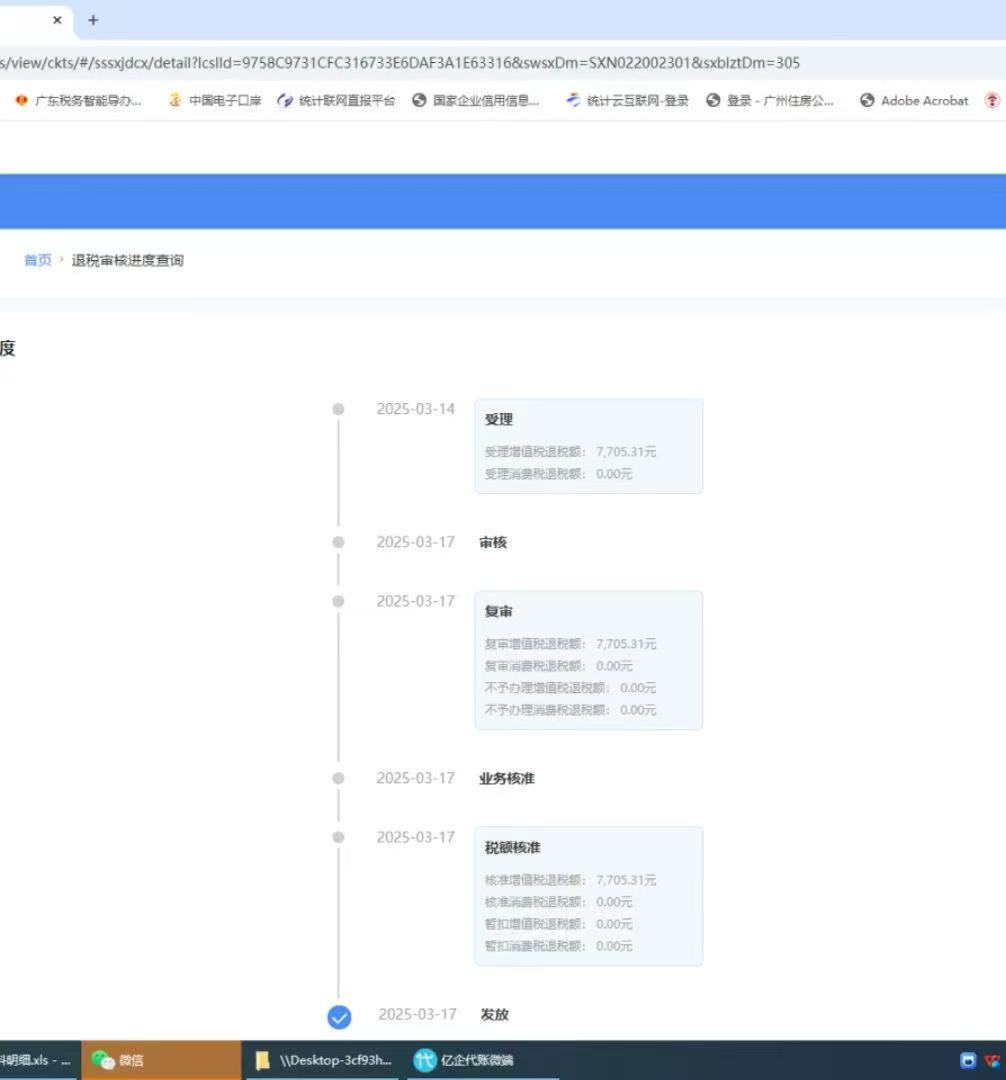Viewport: 1006px width, 1080px height.
Task: Click the 中国电子口岸 bookmark icon
Action: tap(175, 100)
